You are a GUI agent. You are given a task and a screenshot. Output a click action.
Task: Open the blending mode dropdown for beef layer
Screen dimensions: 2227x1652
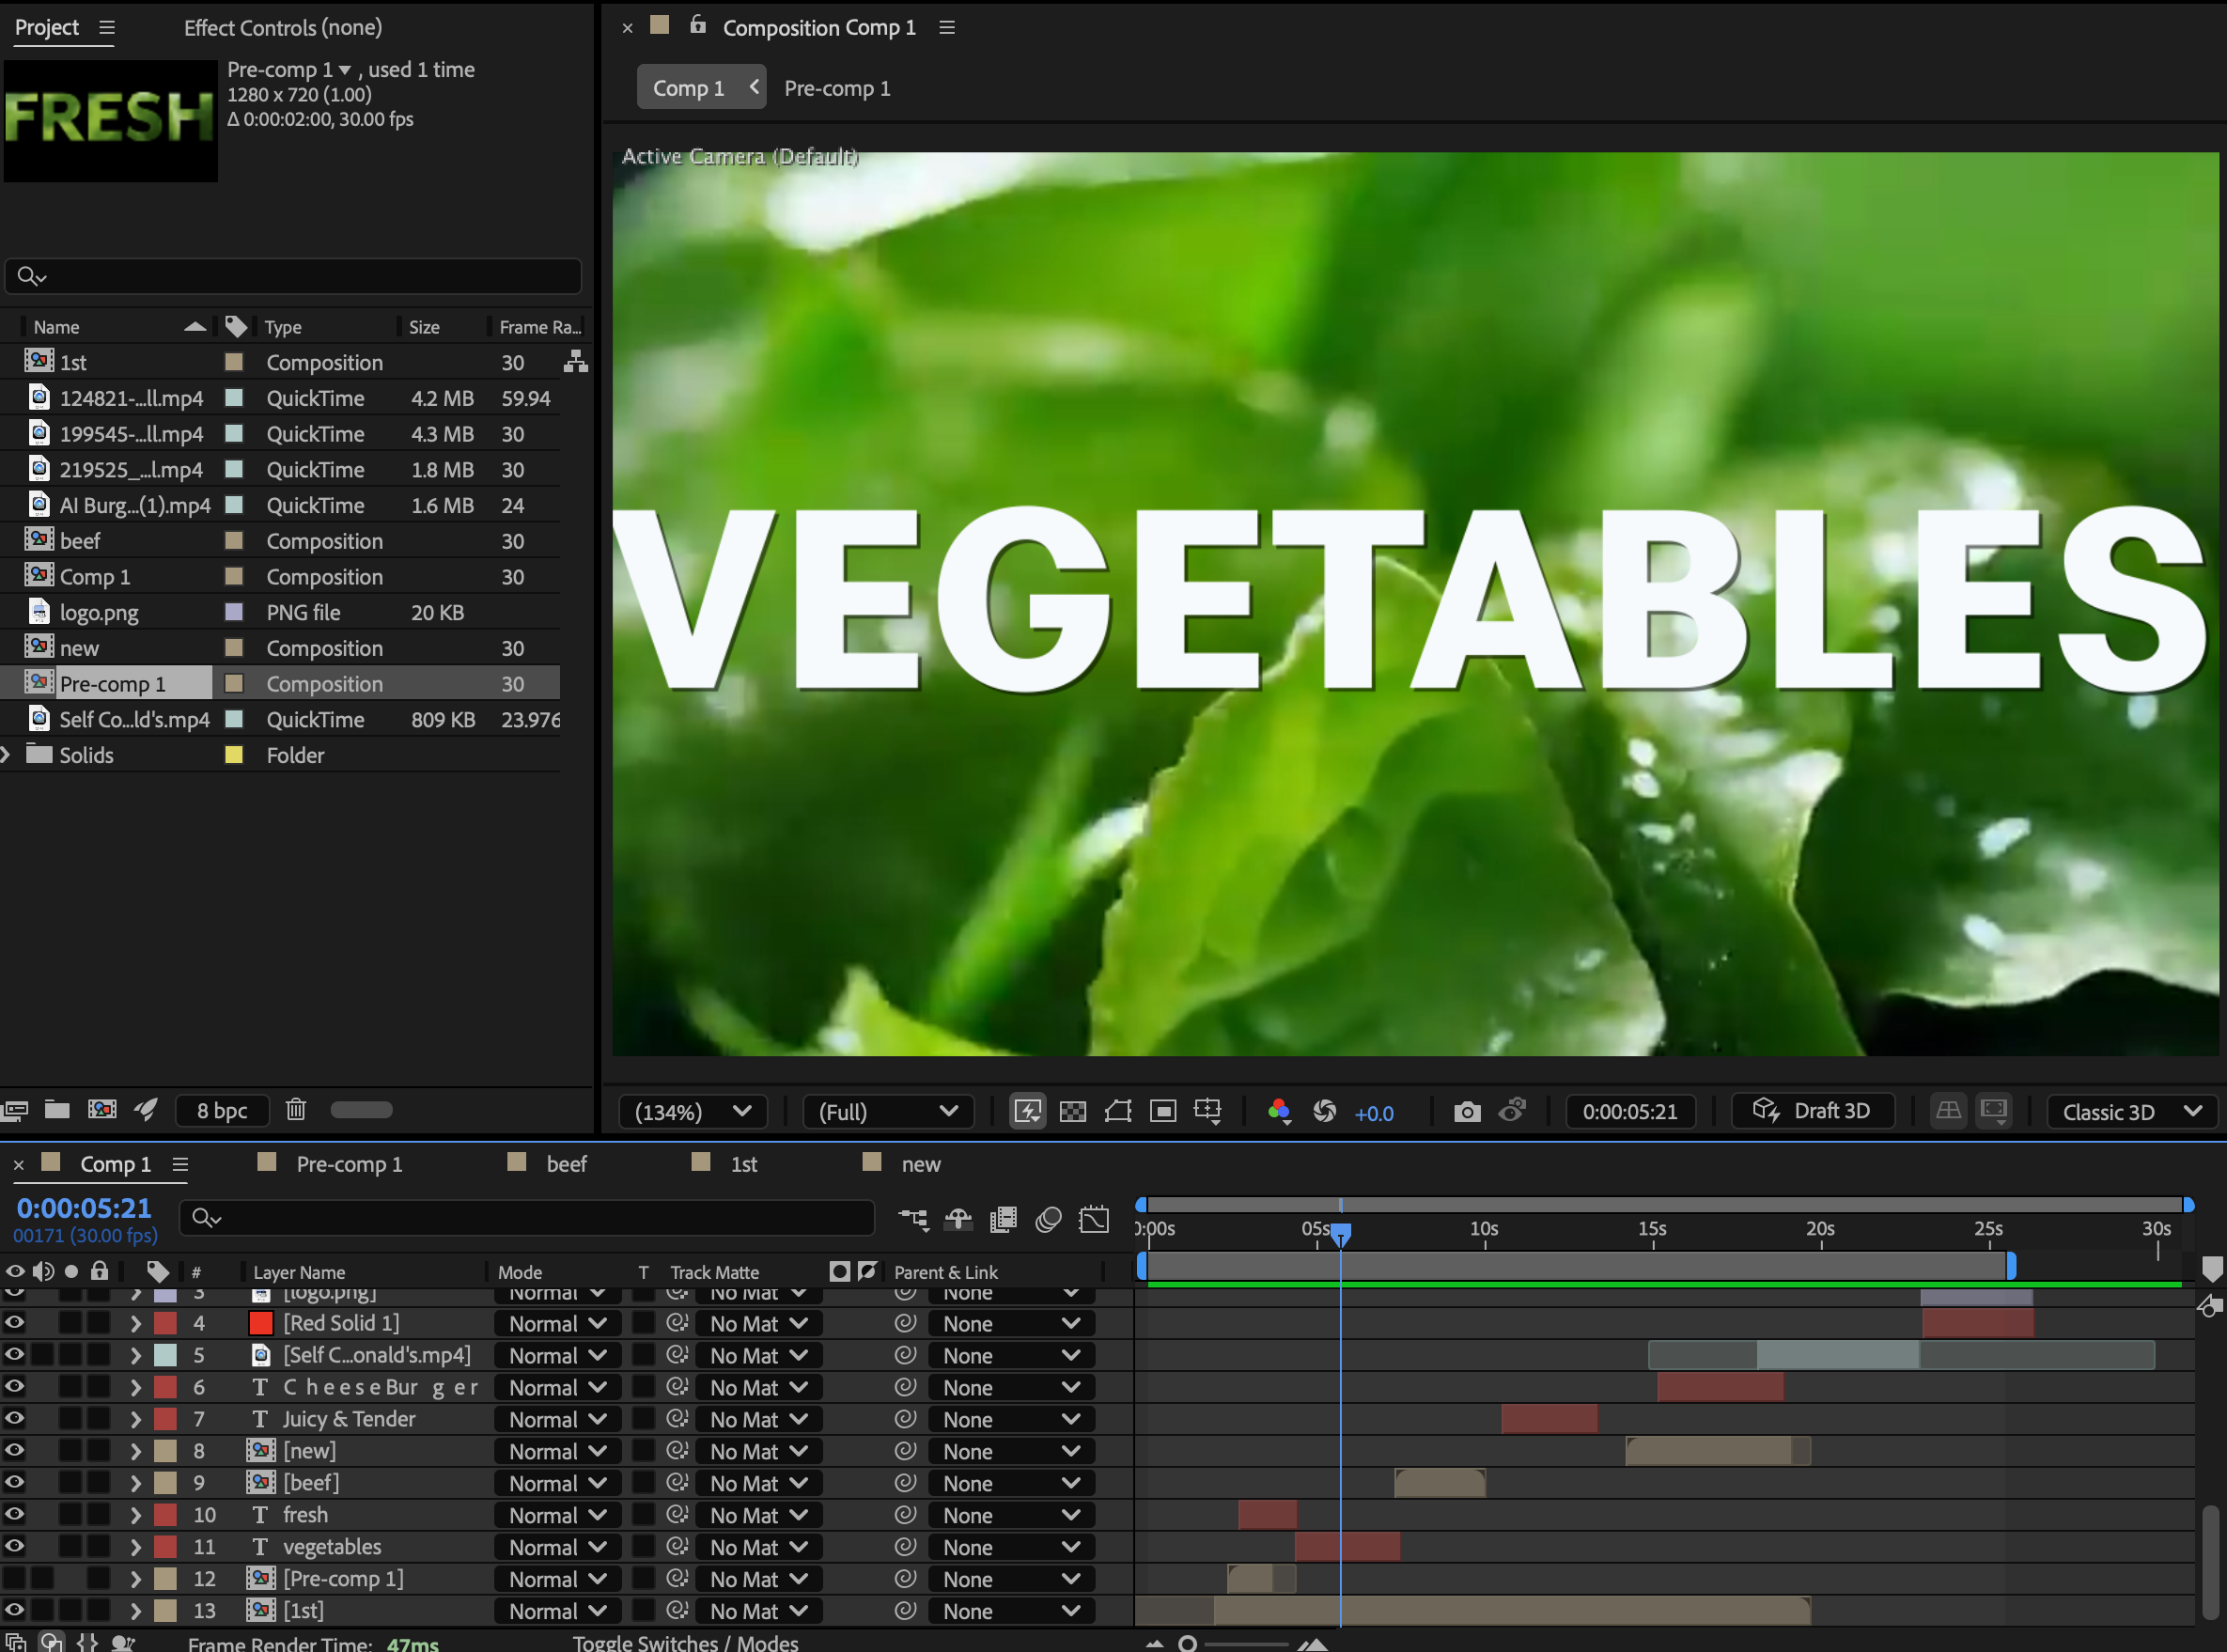click(x=557, y=1483)
